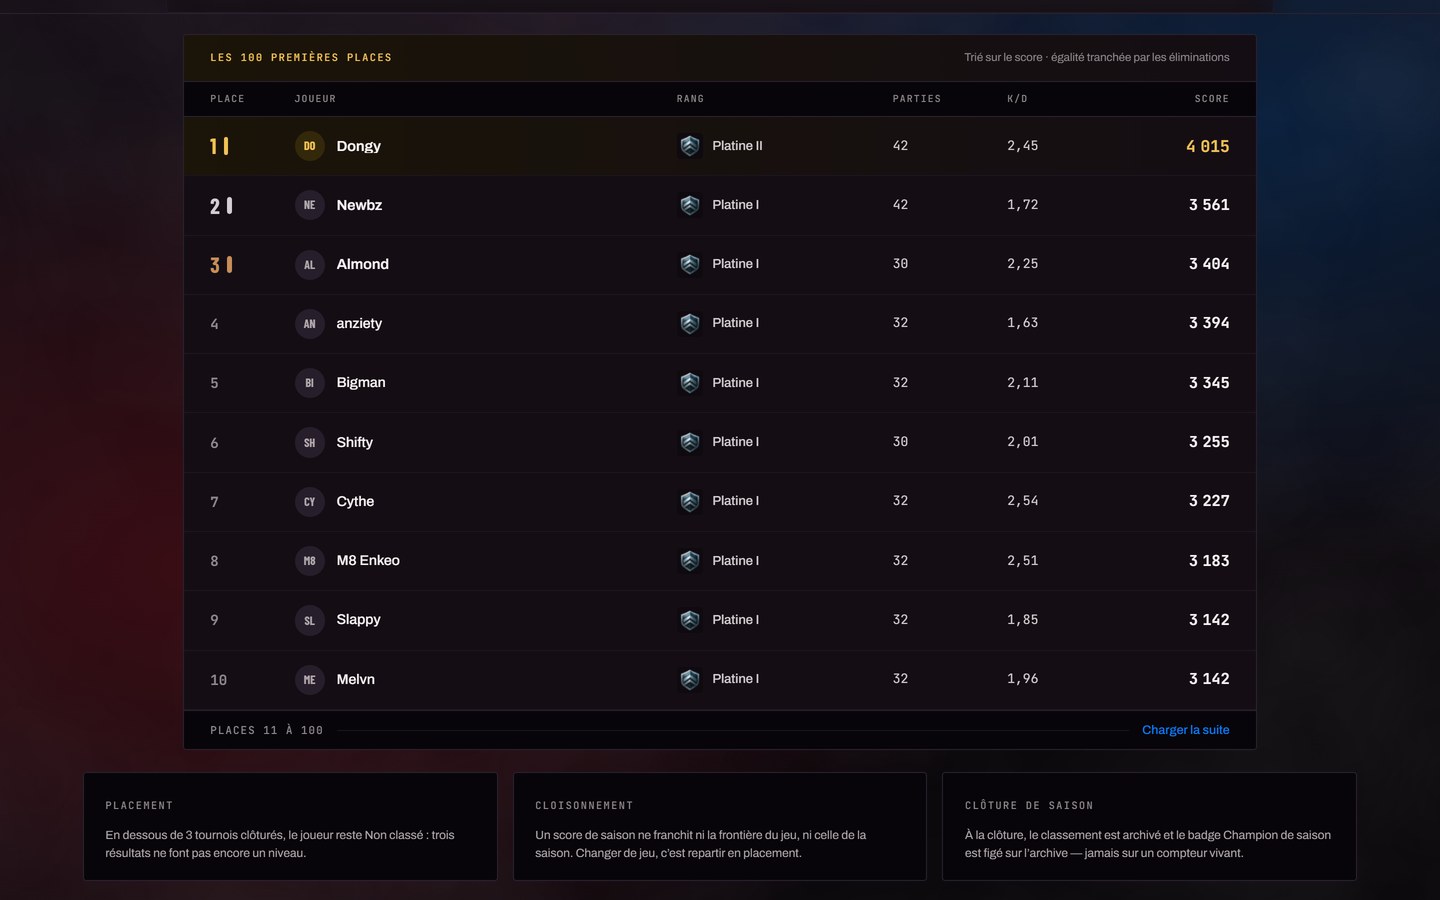Click the ME avatar next to Melvn
Image resolution: width=1440 pixels, height=900 pixels.
pos(309,679)
